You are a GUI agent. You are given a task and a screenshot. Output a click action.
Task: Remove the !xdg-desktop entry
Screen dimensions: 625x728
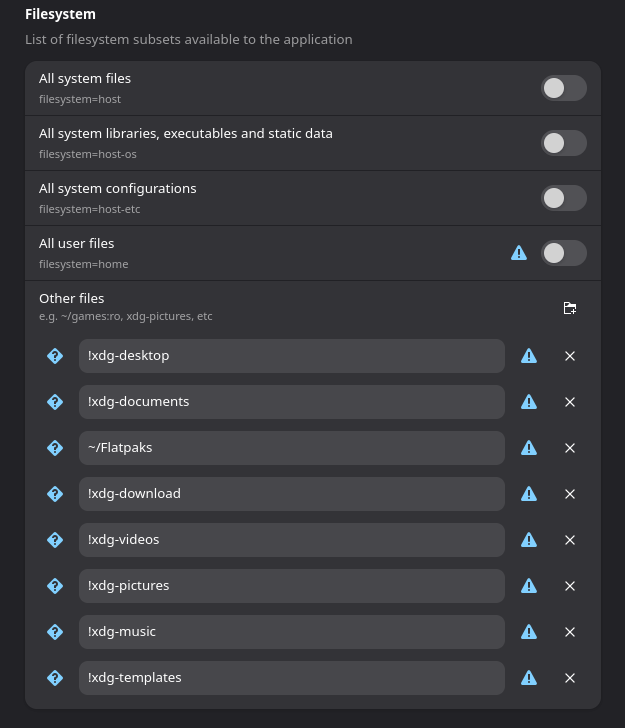coord(570,356)
